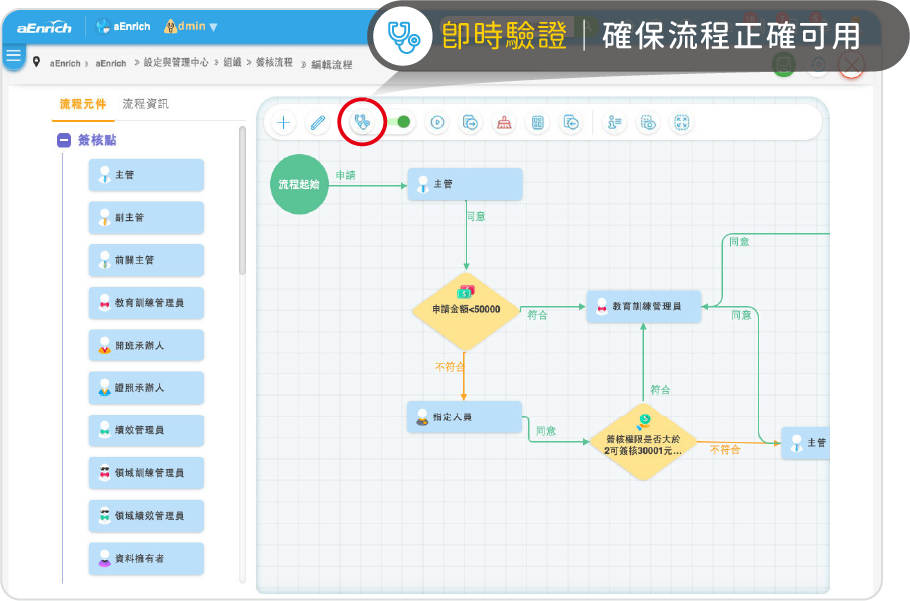Click the import document arrow-left icon
910x601 pixels.
point(571,122)
